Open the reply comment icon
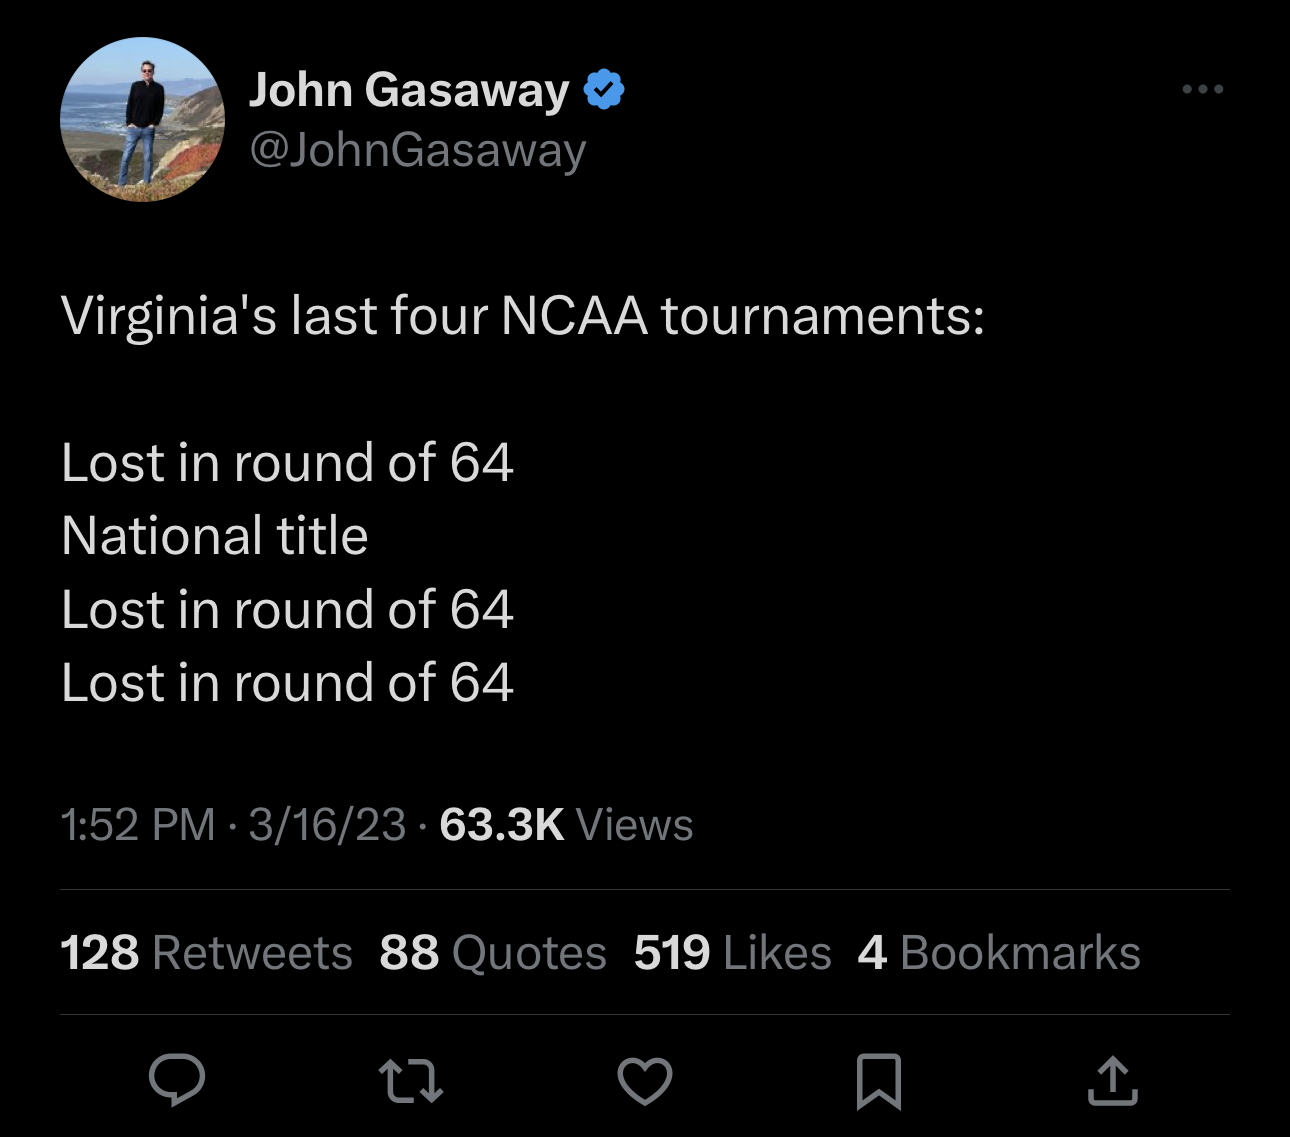1290x1137 pixels. click(177, 1081)
